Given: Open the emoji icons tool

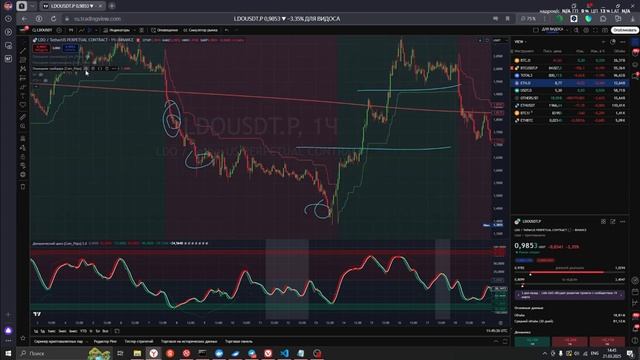Looking at the screenshot, I should (x=23, y=105).
